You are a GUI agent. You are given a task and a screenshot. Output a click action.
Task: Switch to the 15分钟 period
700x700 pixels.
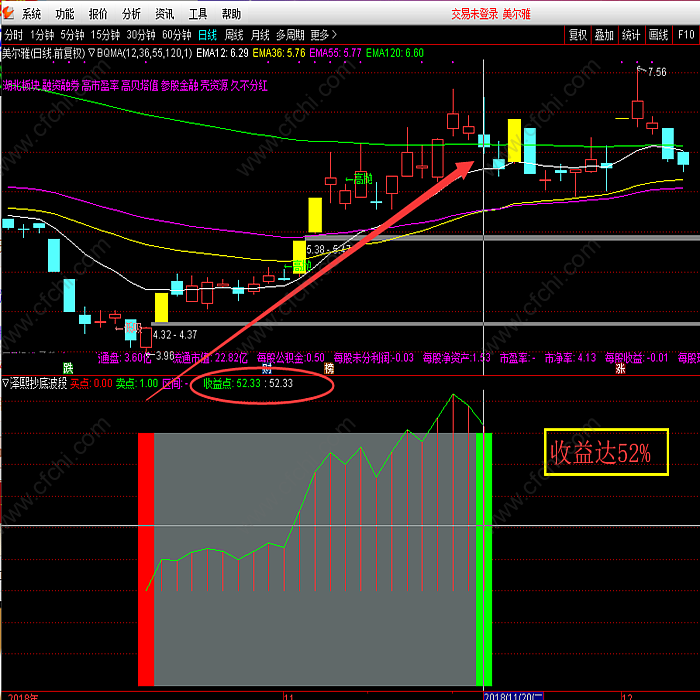105,35
